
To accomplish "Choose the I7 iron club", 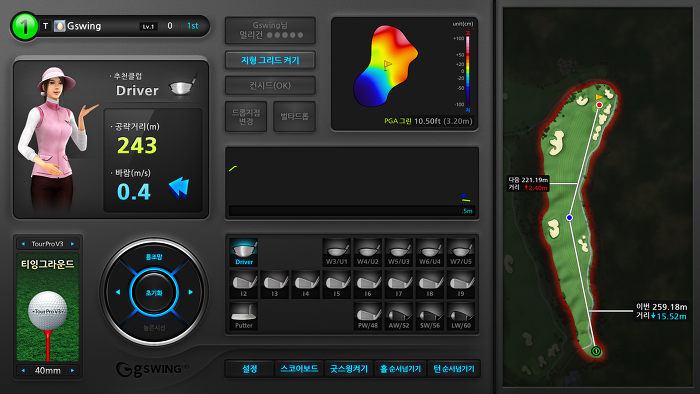I will 399,284.
